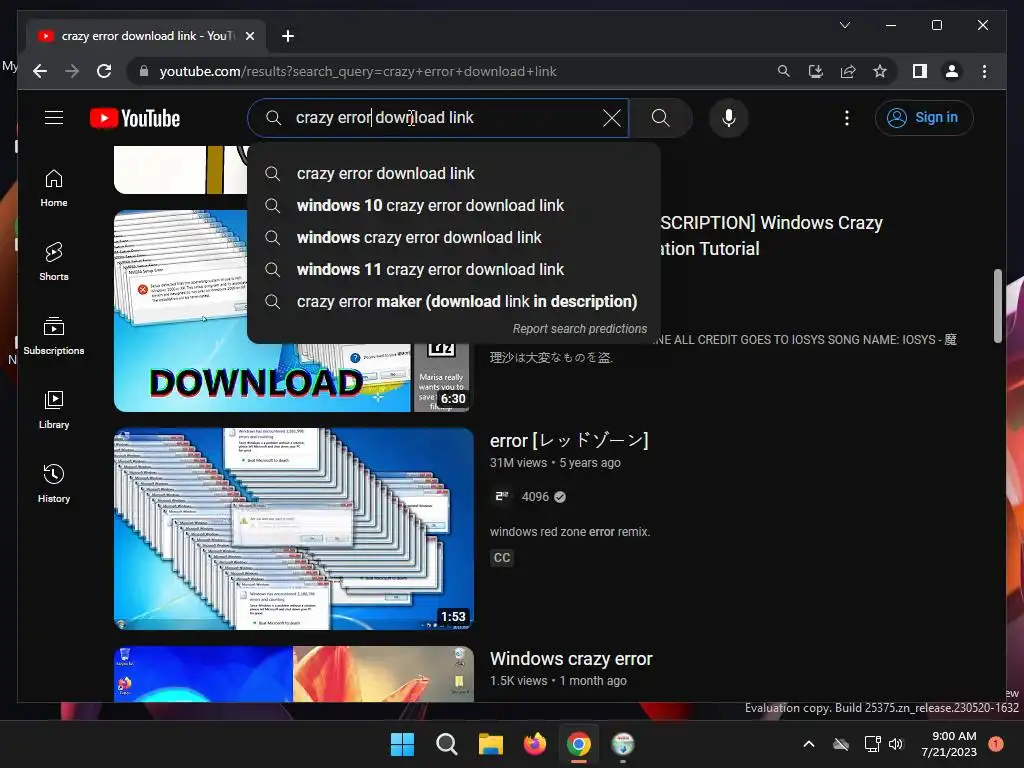Click 'windows red zone error remix.' description
The image size is (1024, 768).
570,532
